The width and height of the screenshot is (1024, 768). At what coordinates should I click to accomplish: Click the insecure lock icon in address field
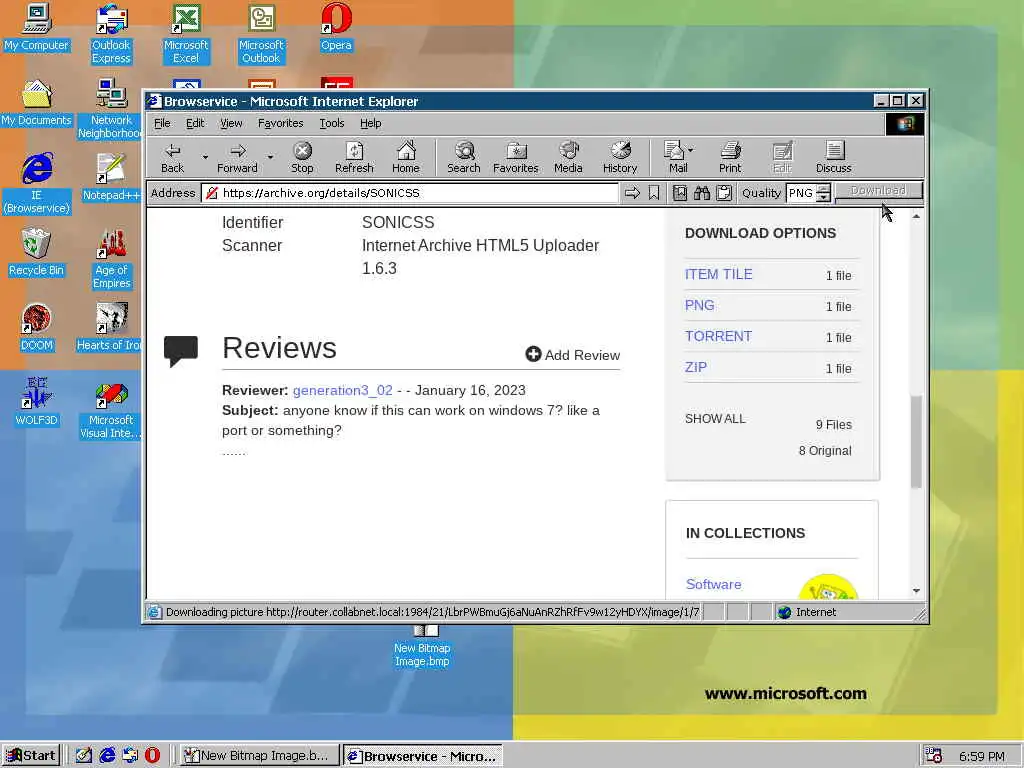(212, 193)
